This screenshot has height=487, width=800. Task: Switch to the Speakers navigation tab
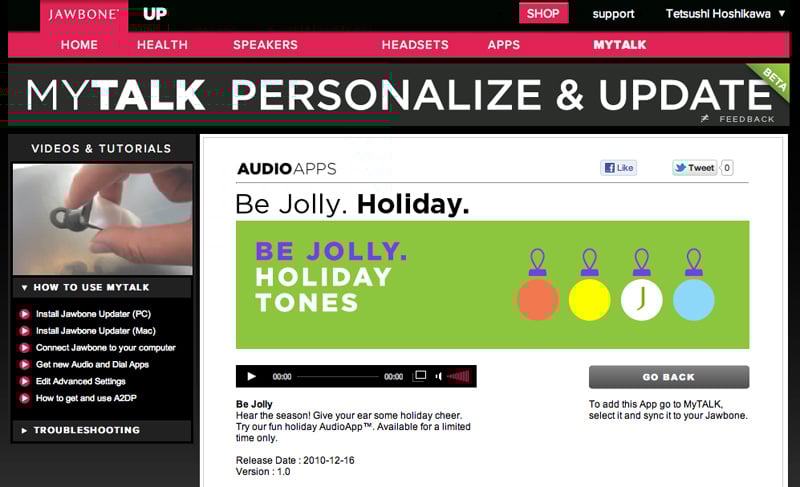point(265,45)
